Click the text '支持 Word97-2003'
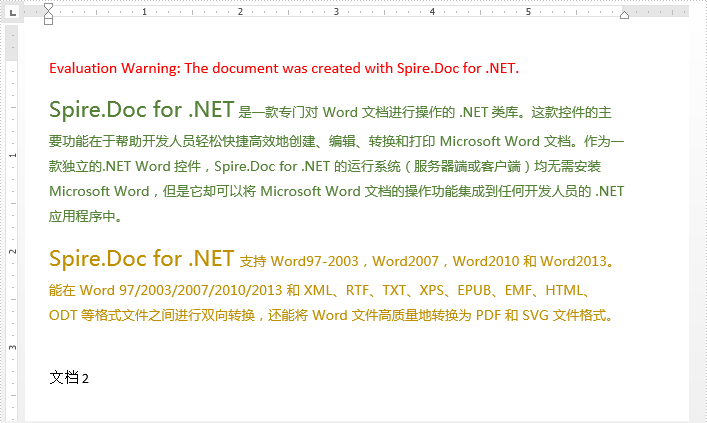707x423 pixels. coord(299,261)
